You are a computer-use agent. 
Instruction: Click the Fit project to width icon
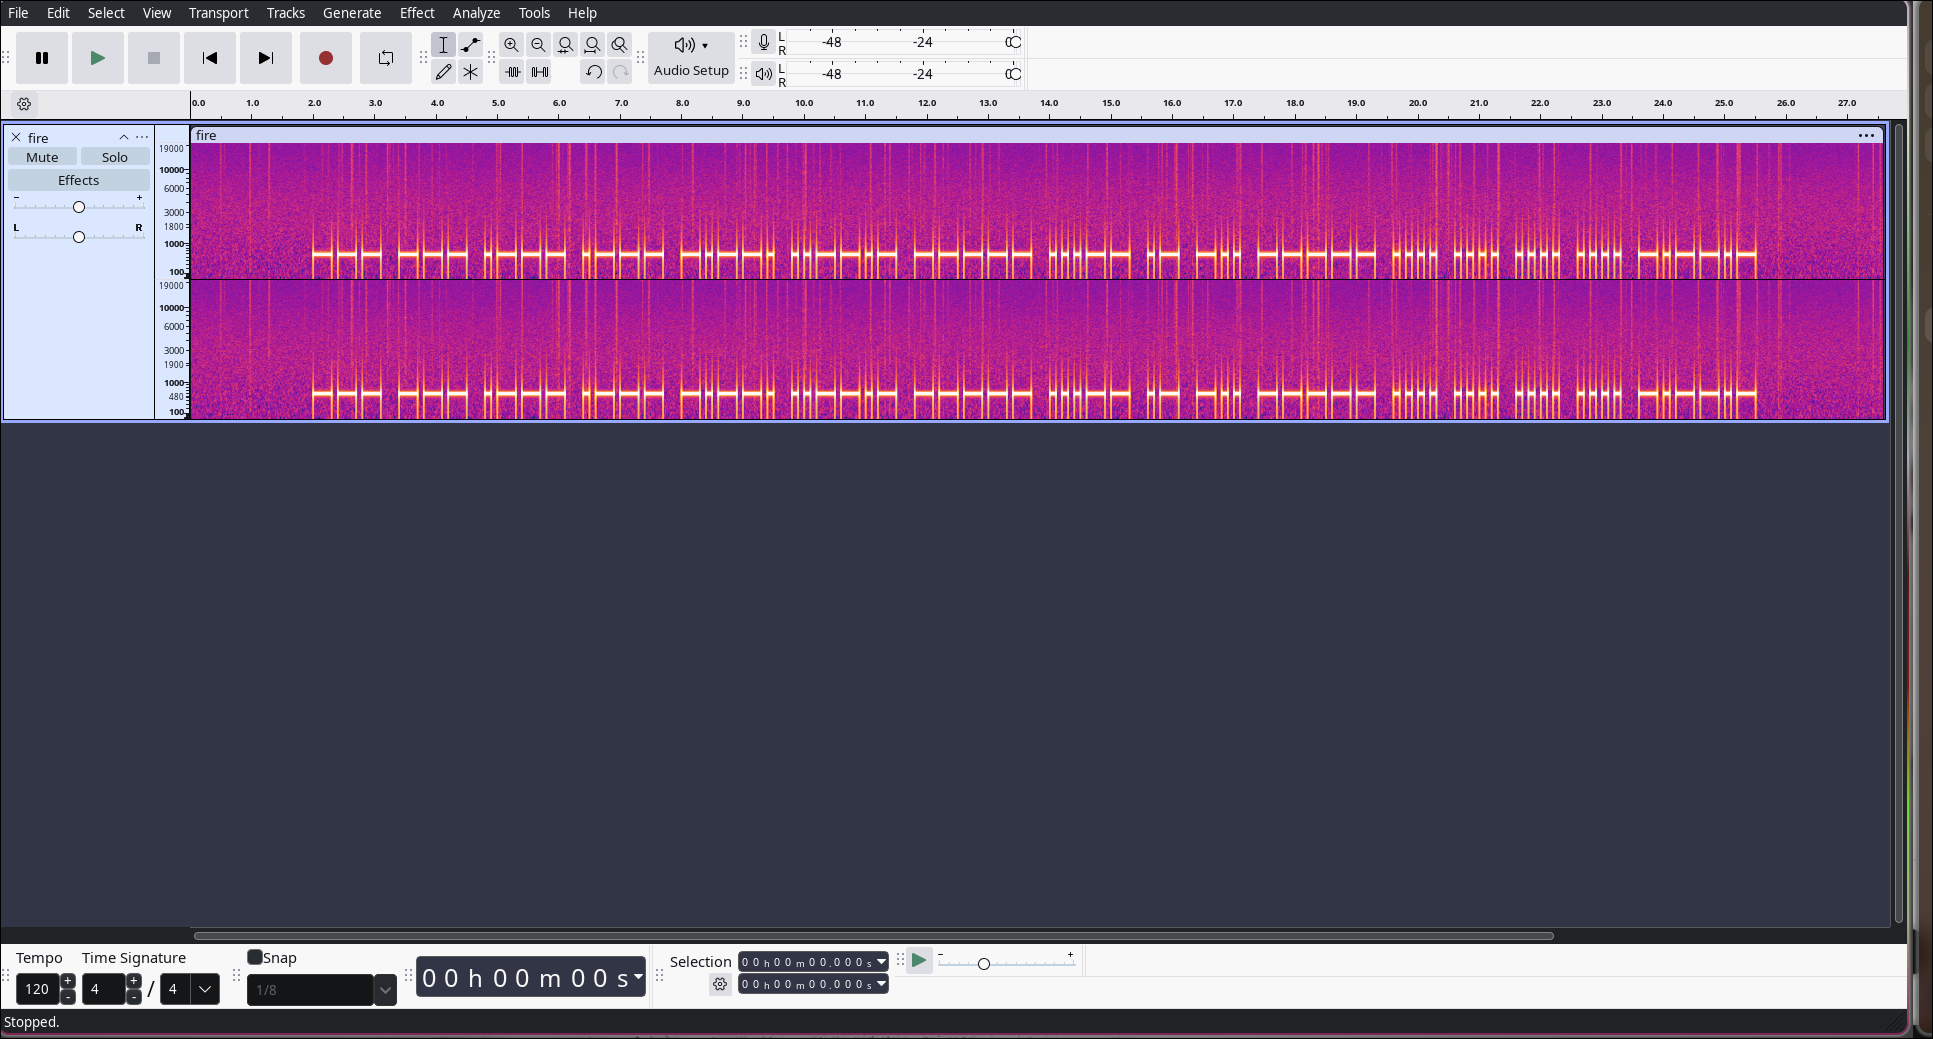(x=592, y=45)
